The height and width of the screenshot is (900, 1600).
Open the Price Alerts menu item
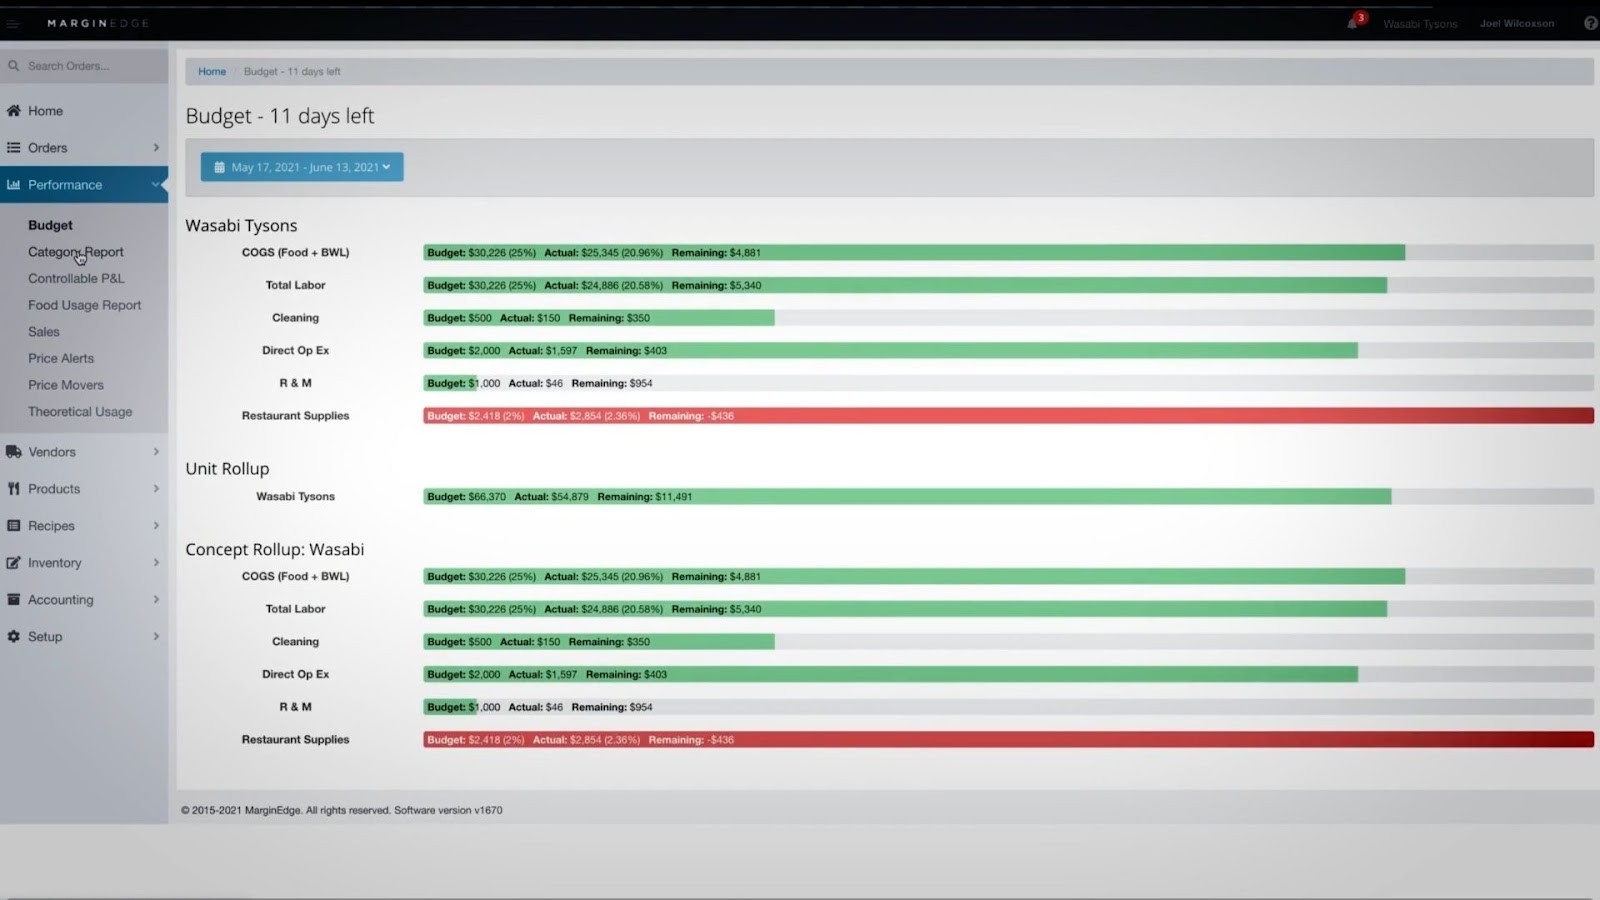[x=61, y=357]
